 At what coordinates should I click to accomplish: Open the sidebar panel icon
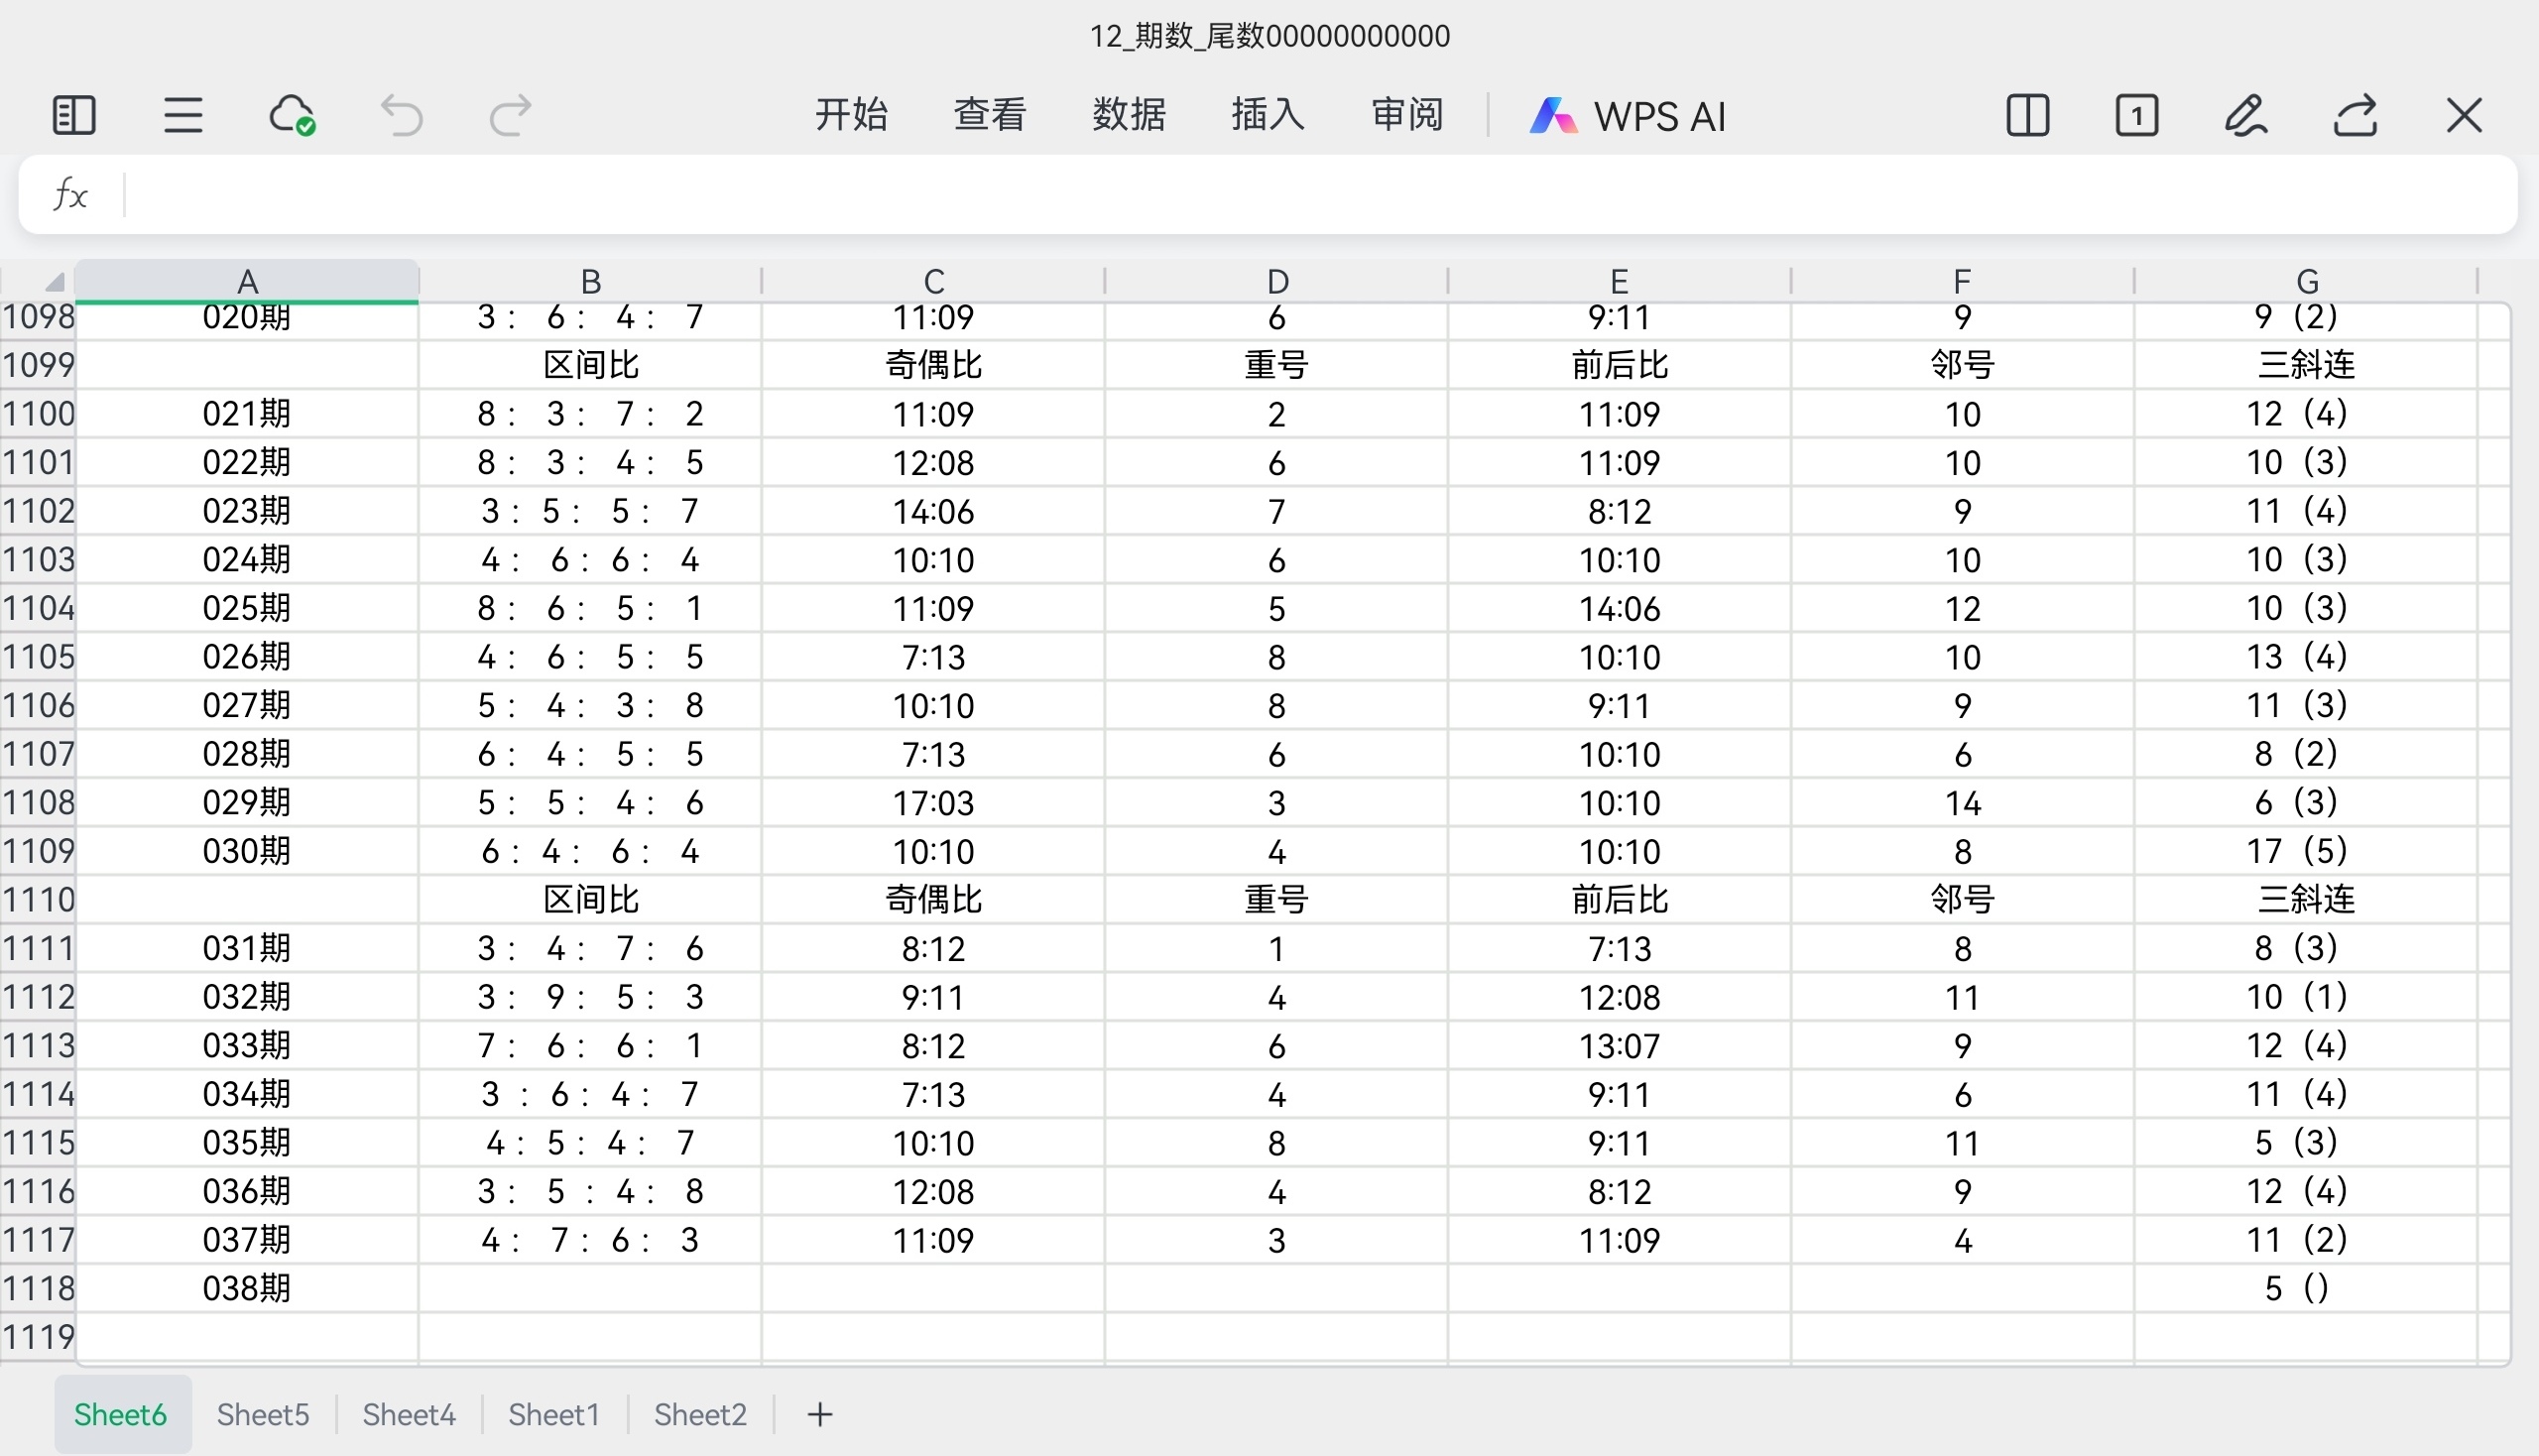(73, 115)
